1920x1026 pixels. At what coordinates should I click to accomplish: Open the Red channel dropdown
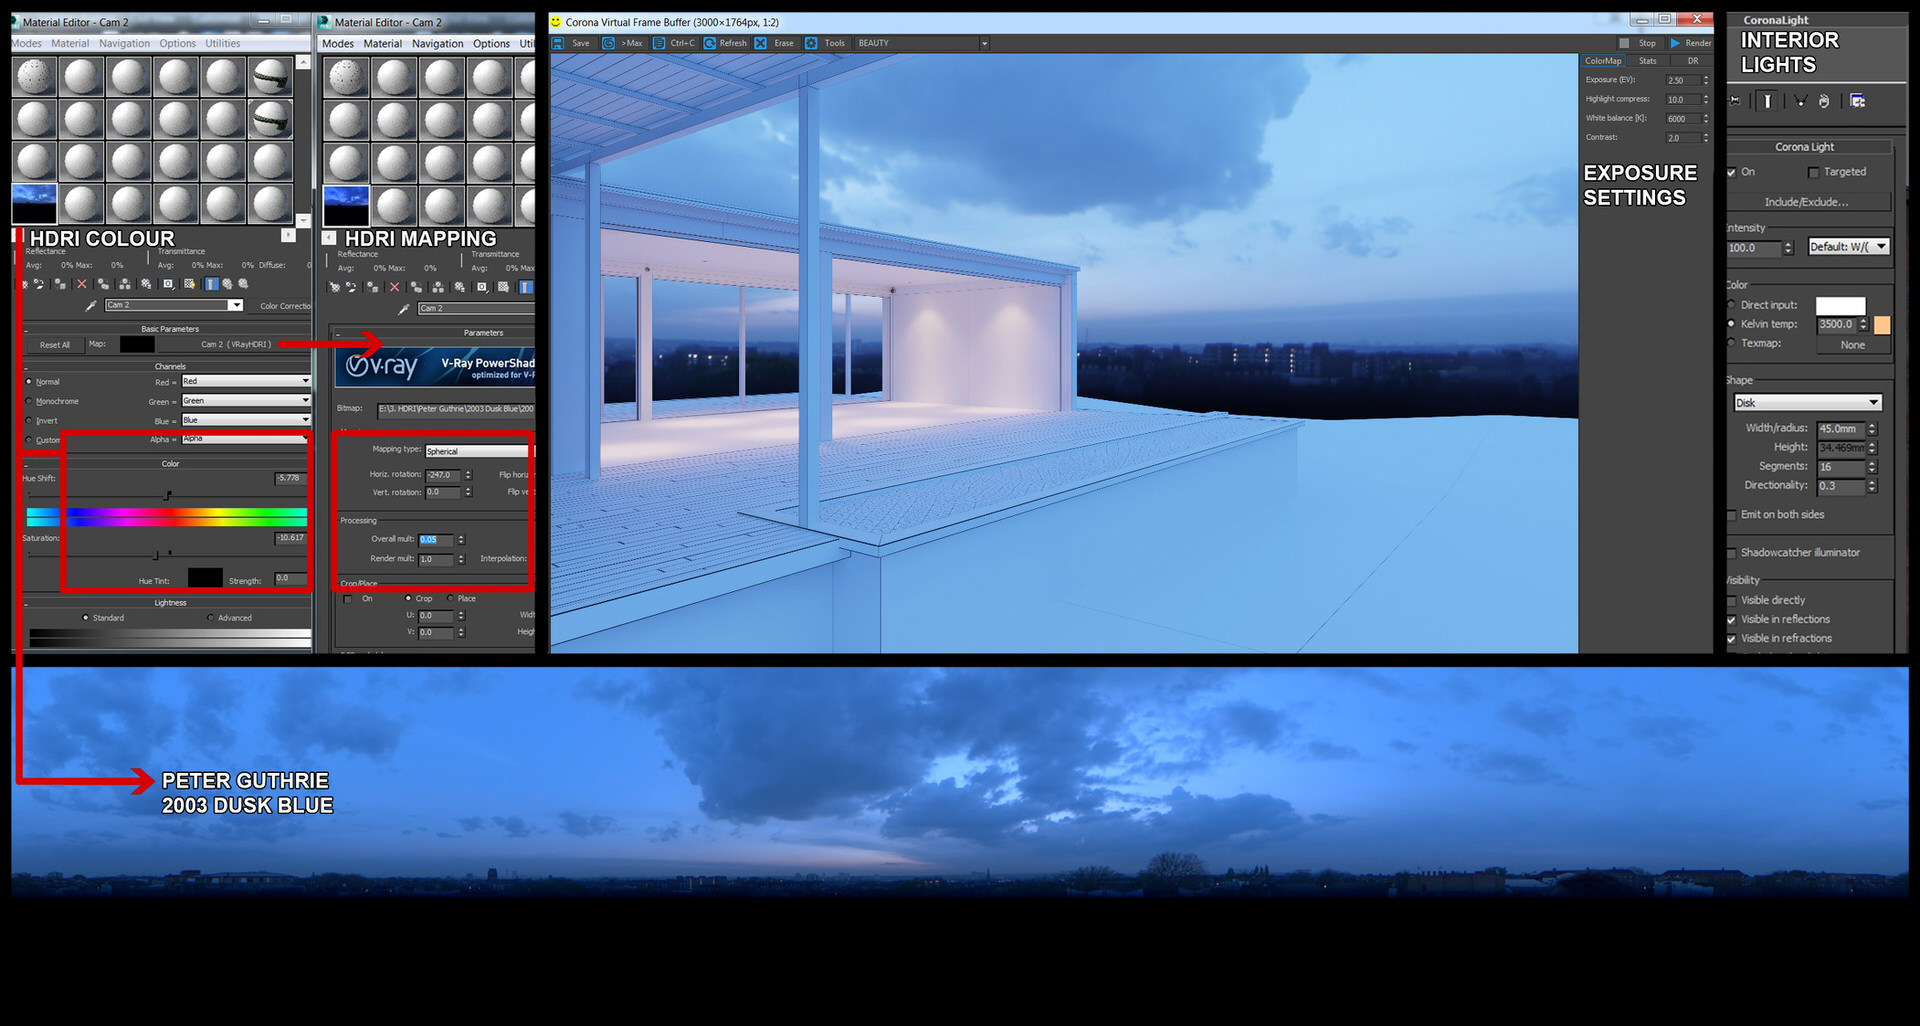click(x=245, y=381)
